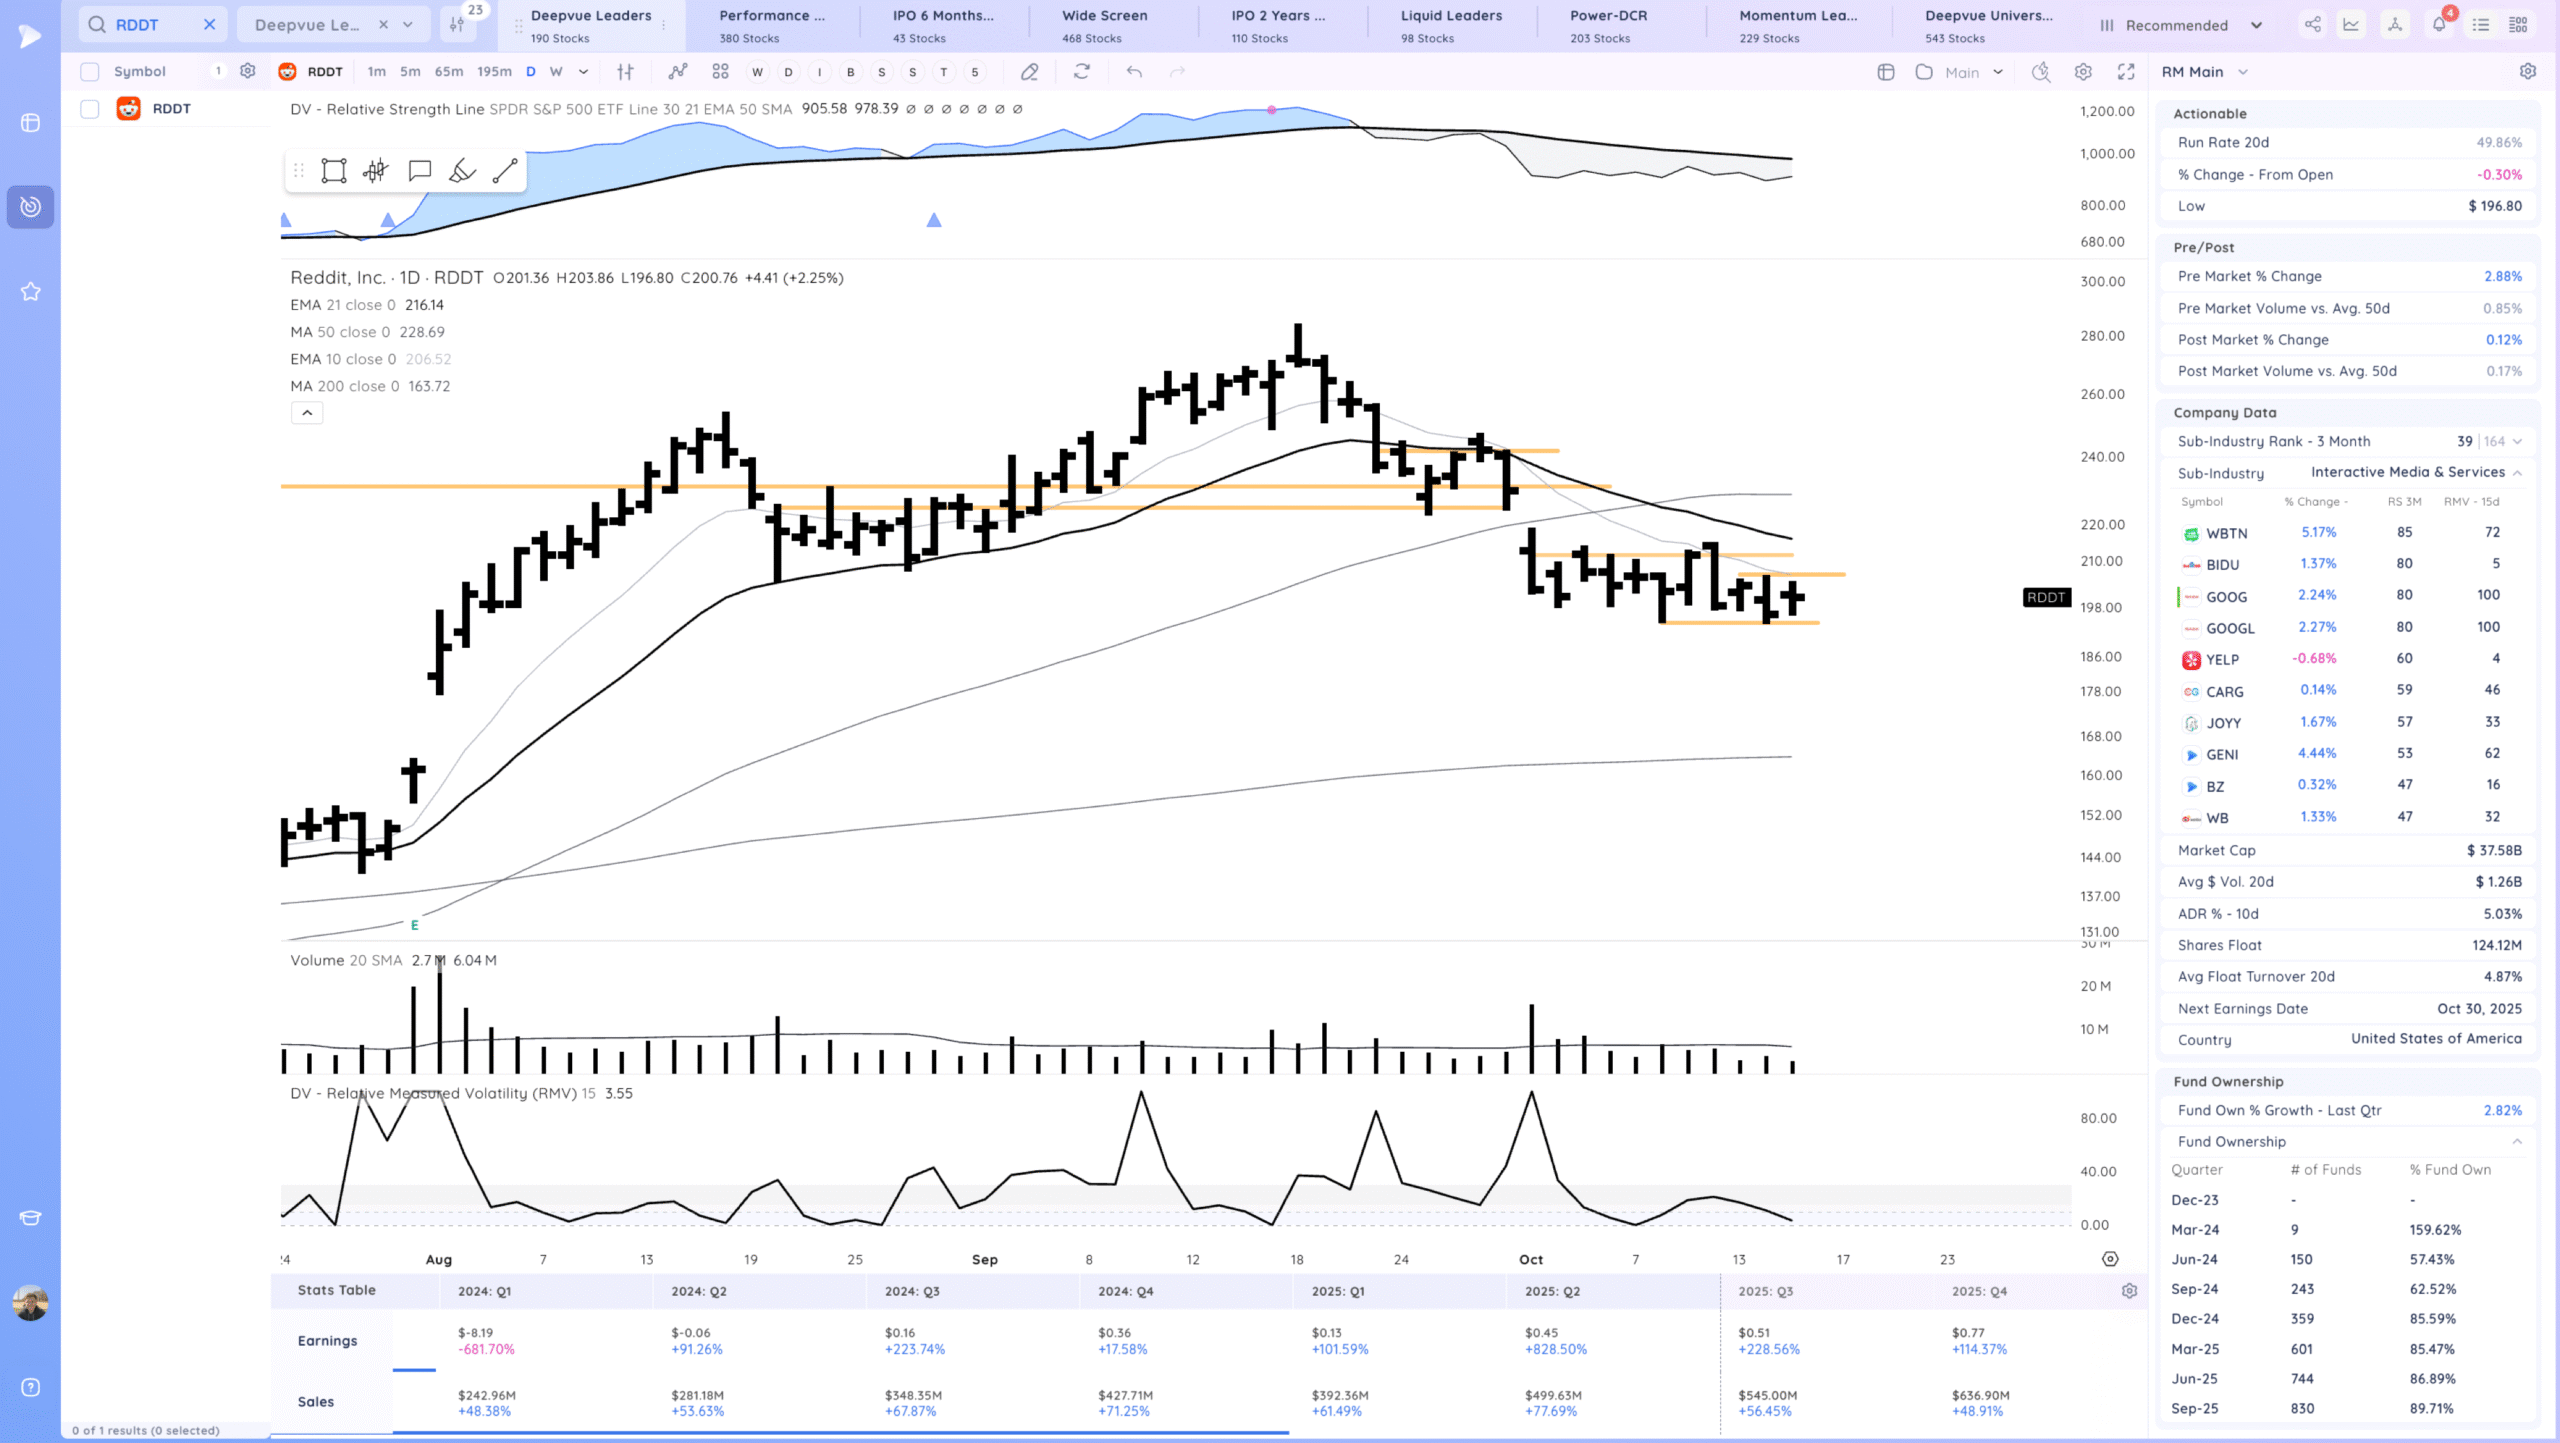
Task: Click the highlighter drawing tool
Action: pyautogui.click(x=462, y=171)
